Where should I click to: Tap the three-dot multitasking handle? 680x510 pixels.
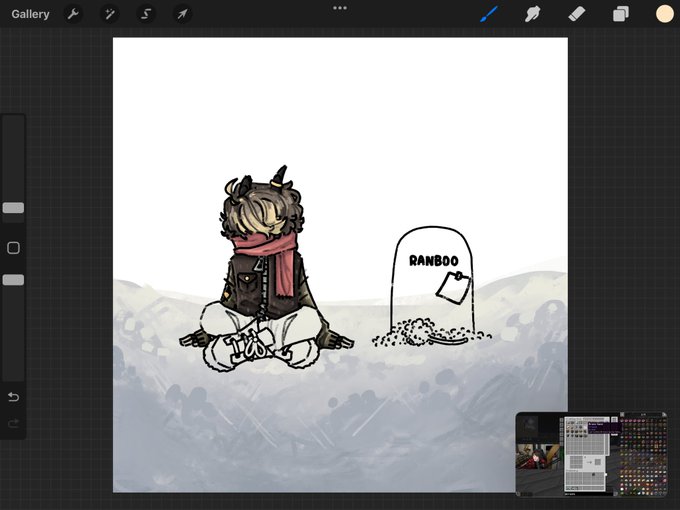(340, 8)
